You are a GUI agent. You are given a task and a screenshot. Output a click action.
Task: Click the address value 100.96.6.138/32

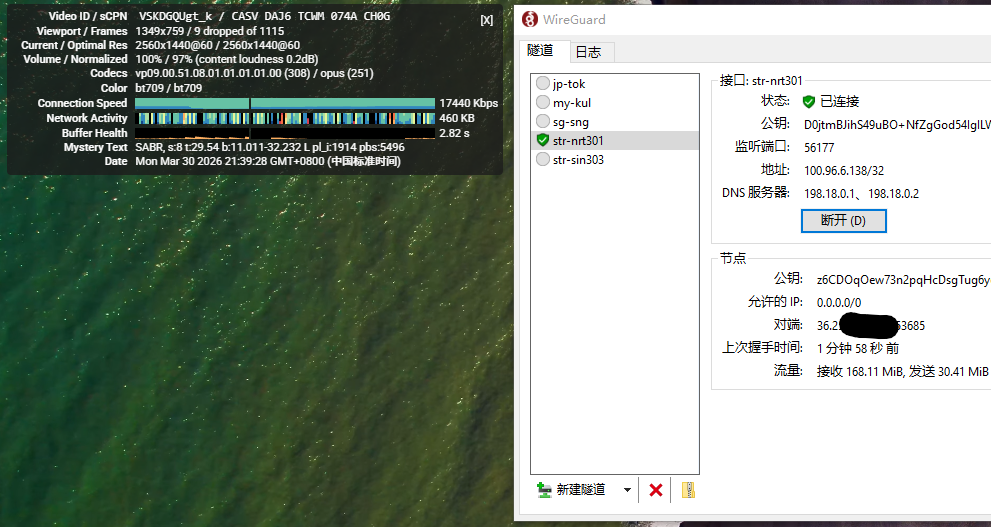point(844,171)
